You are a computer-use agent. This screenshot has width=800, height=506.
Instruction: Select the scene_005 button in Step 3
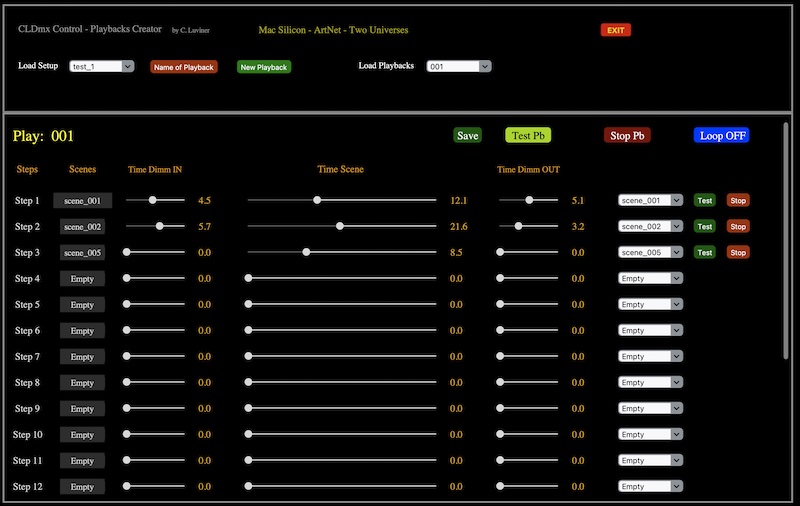(x=82, y=252)
